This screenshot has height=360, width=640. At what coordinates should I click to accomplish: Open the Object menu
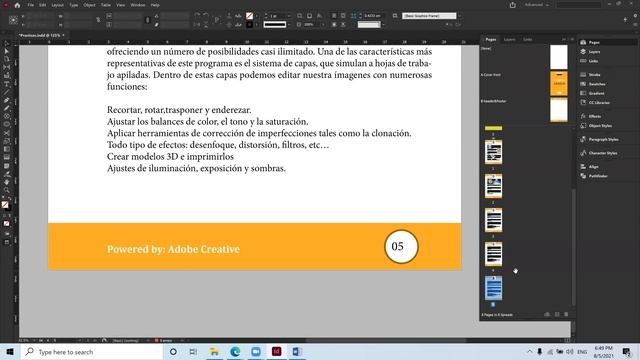coord(89,5)
